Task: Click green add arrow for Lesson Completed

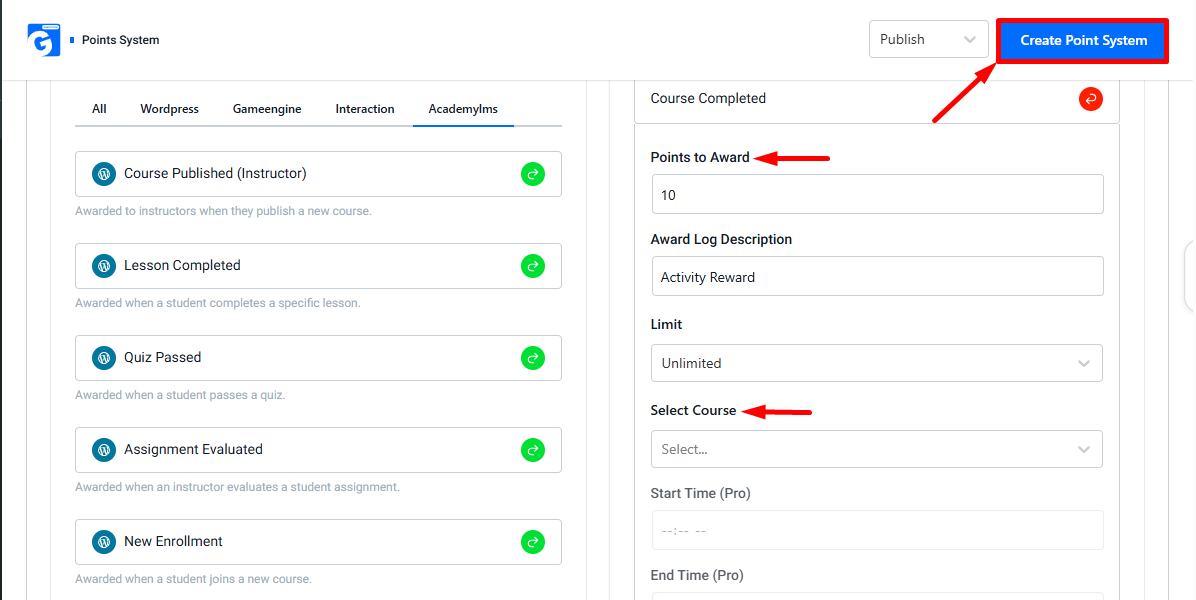Action: [x=533, y=266]
